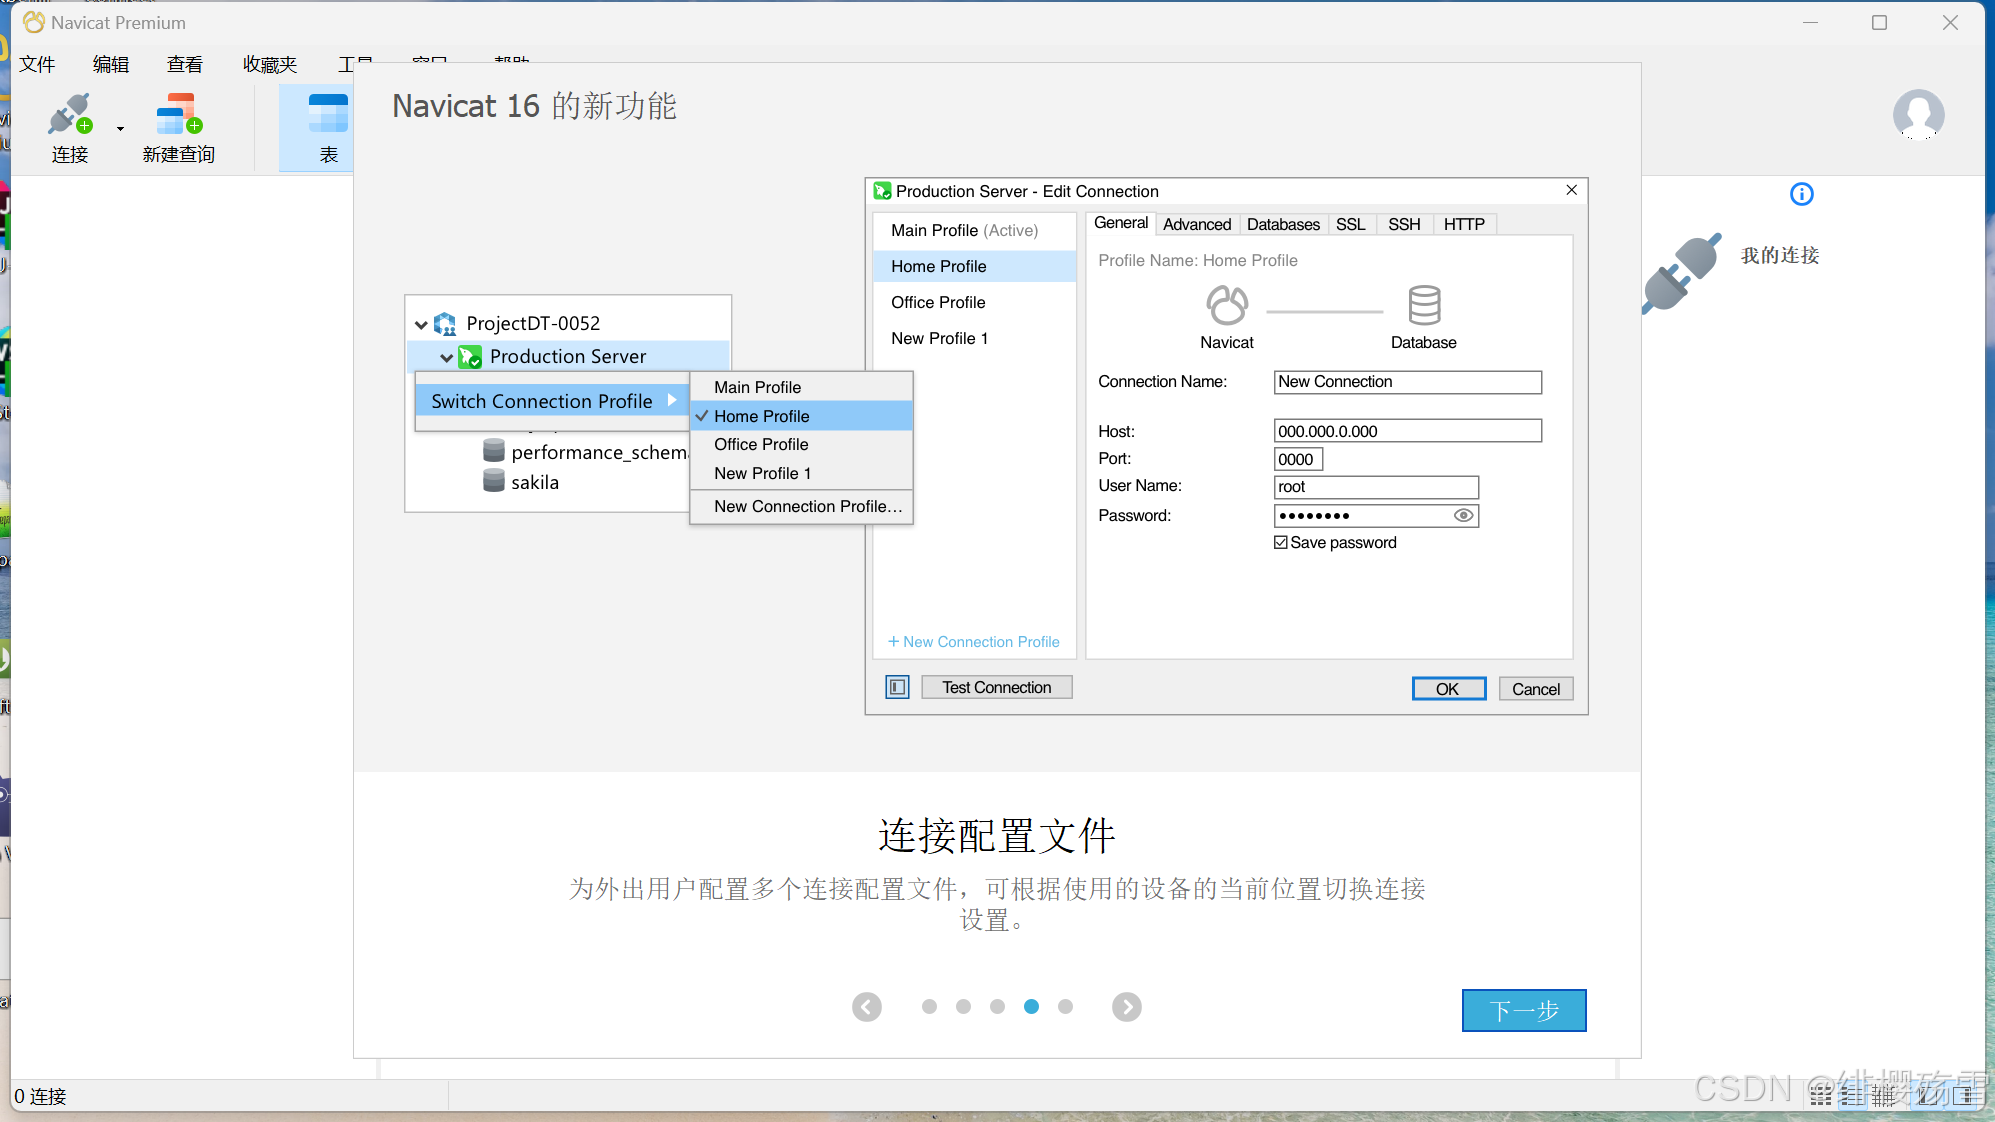Image resolution: width=1995 pixels, height=1122 pixels.
Task: Toggle the Save password checkbox
Action: 1281,543
